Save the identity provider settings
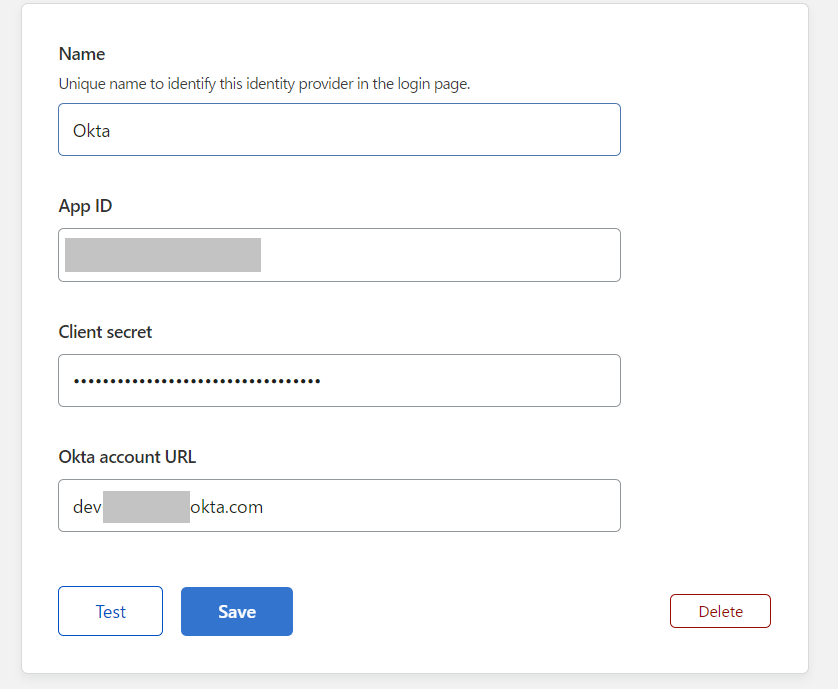838x689 pixels. pyautogui.click(x=237, y=611)
